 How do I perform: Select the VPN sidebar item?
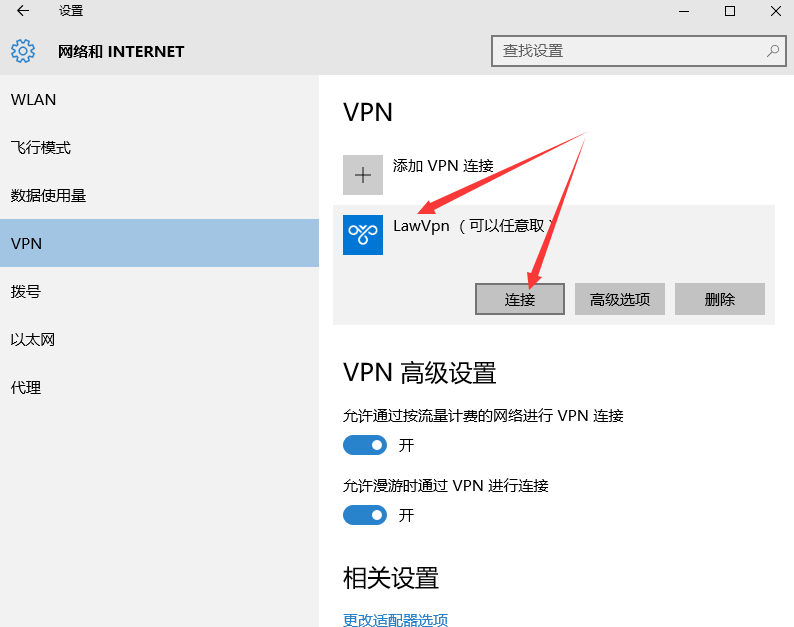point(26,244)
